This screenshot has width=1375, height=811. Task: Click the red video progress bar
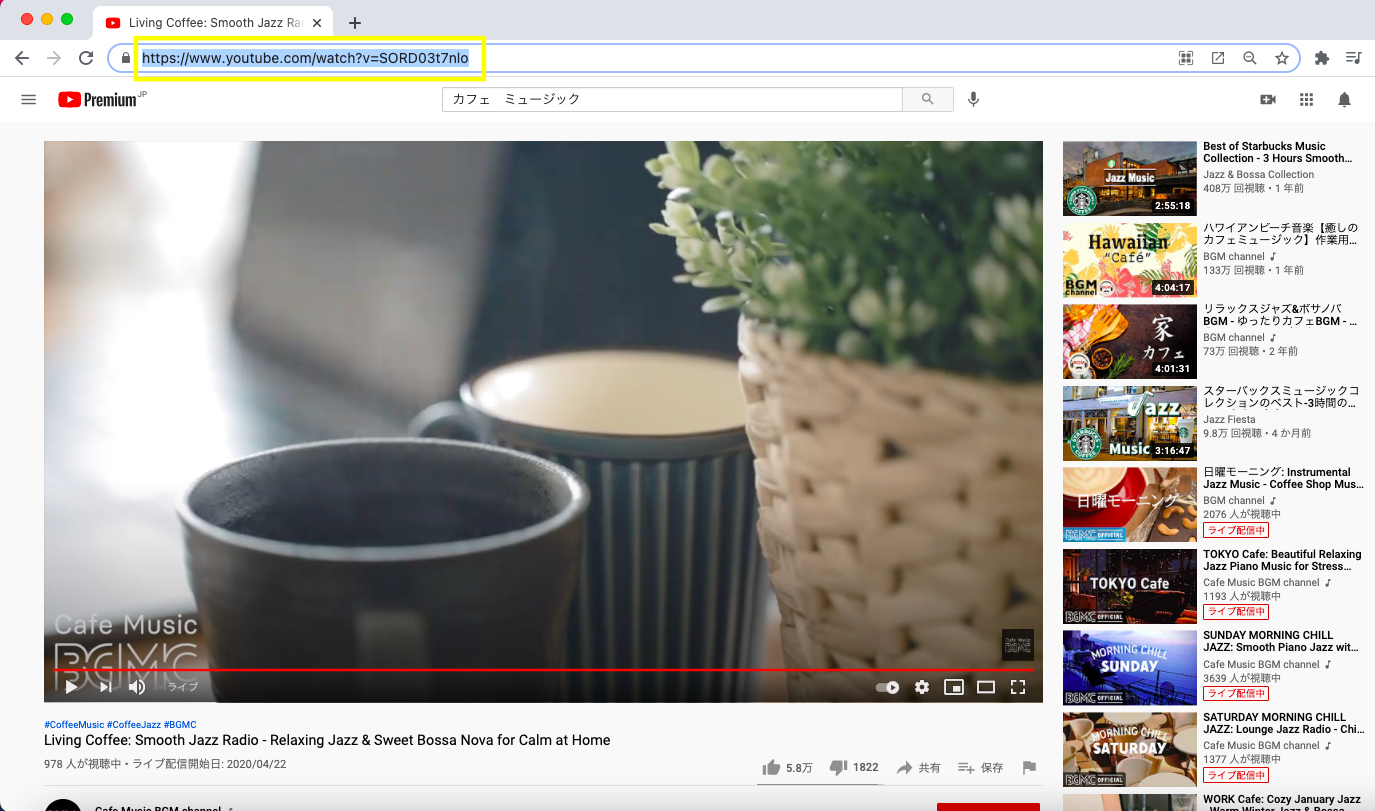click(543, 670)
